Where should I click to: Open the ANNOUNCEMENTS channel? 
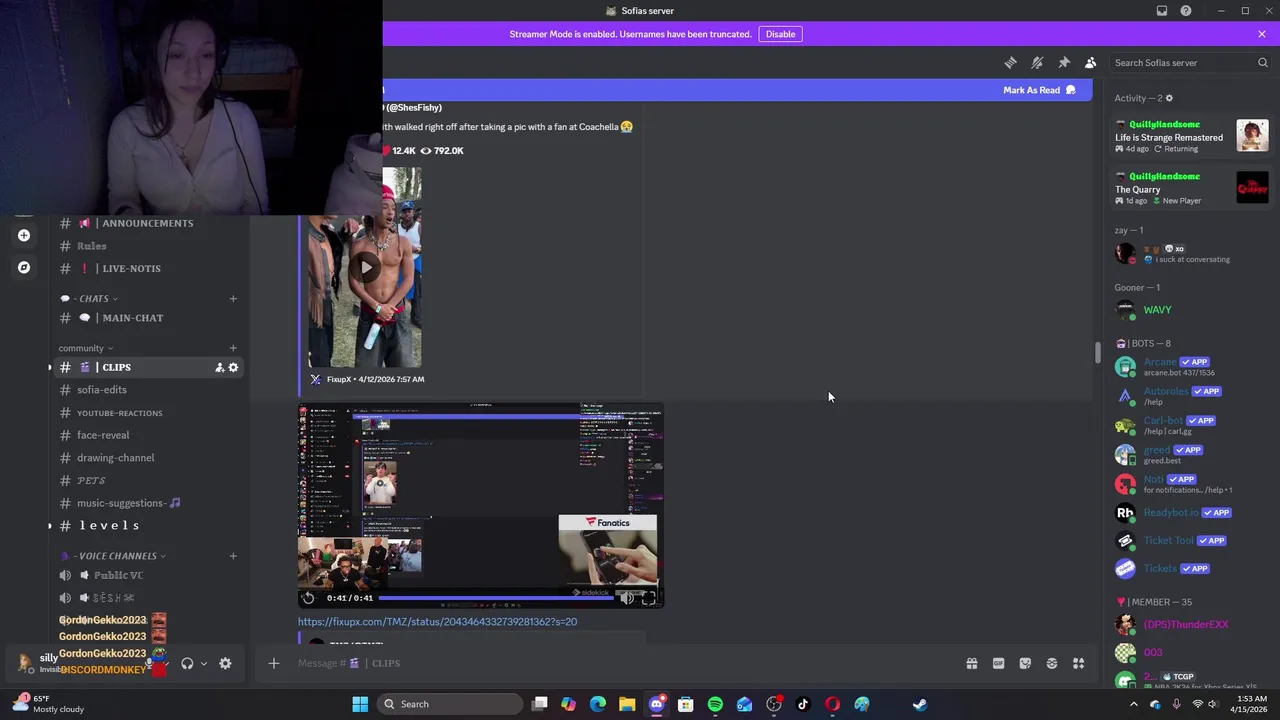click(x=147, y=223)
